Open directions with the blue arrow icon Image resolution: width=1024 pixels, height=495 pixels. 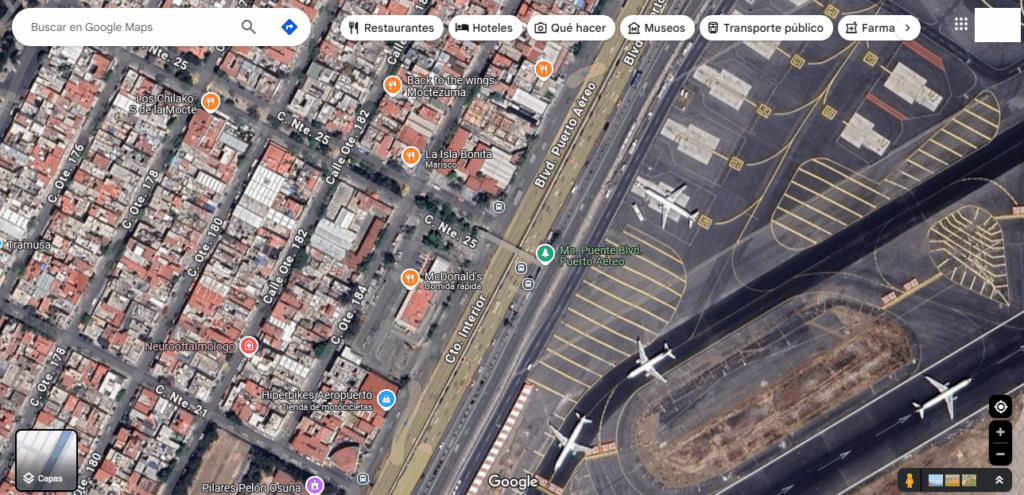coord(289,27)
